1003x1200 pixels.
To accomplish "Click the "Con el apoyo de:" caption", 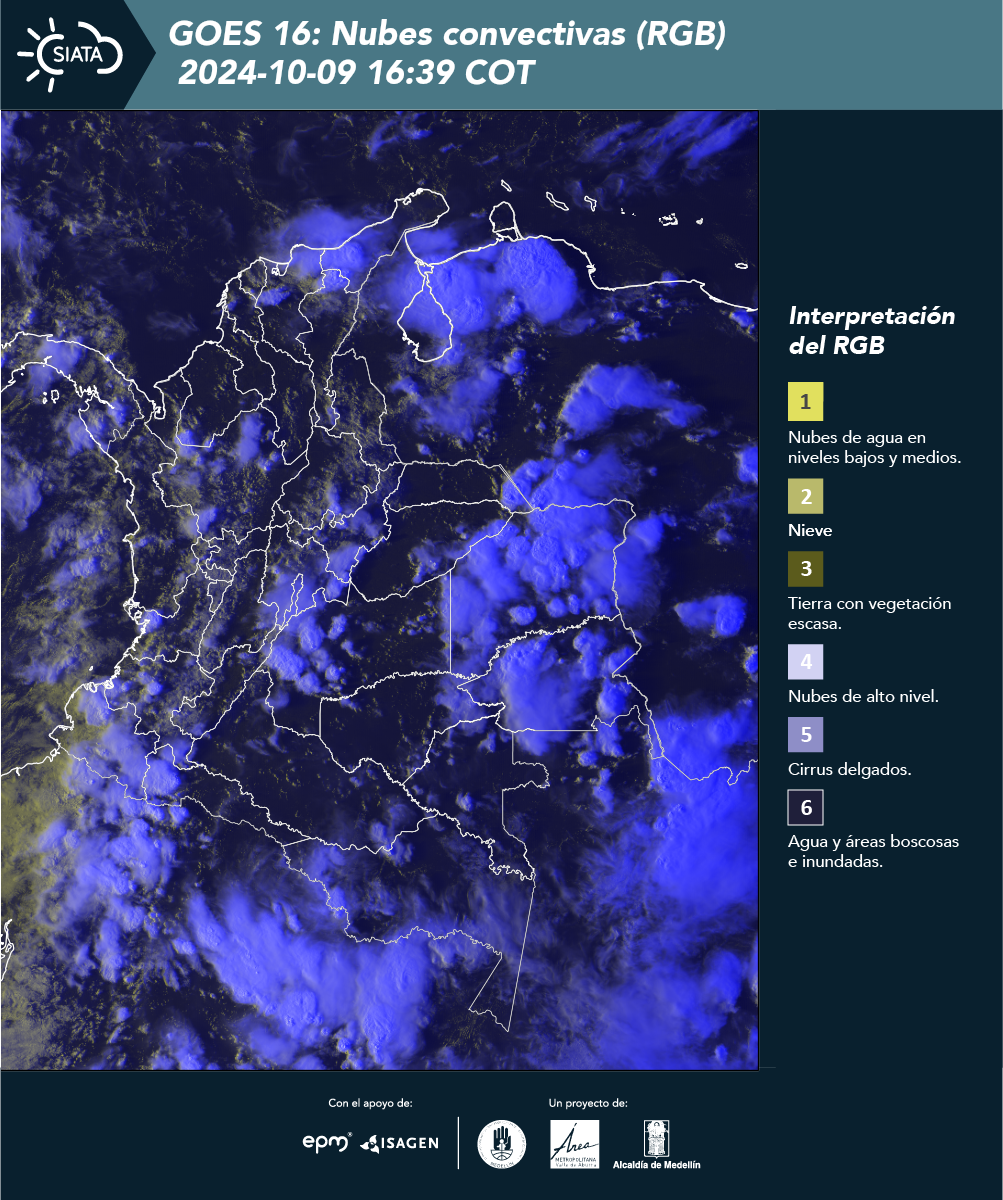I will point(370,1103).
